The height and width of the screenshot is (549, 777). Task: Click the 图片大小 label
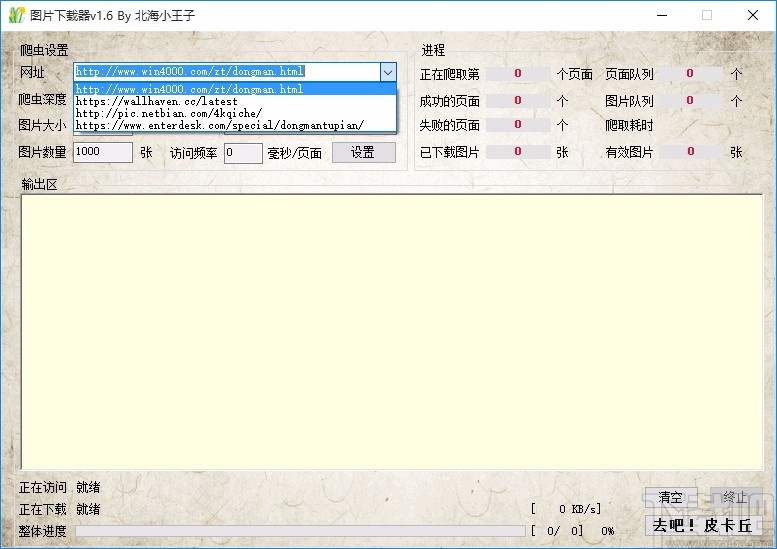point(42,125)
